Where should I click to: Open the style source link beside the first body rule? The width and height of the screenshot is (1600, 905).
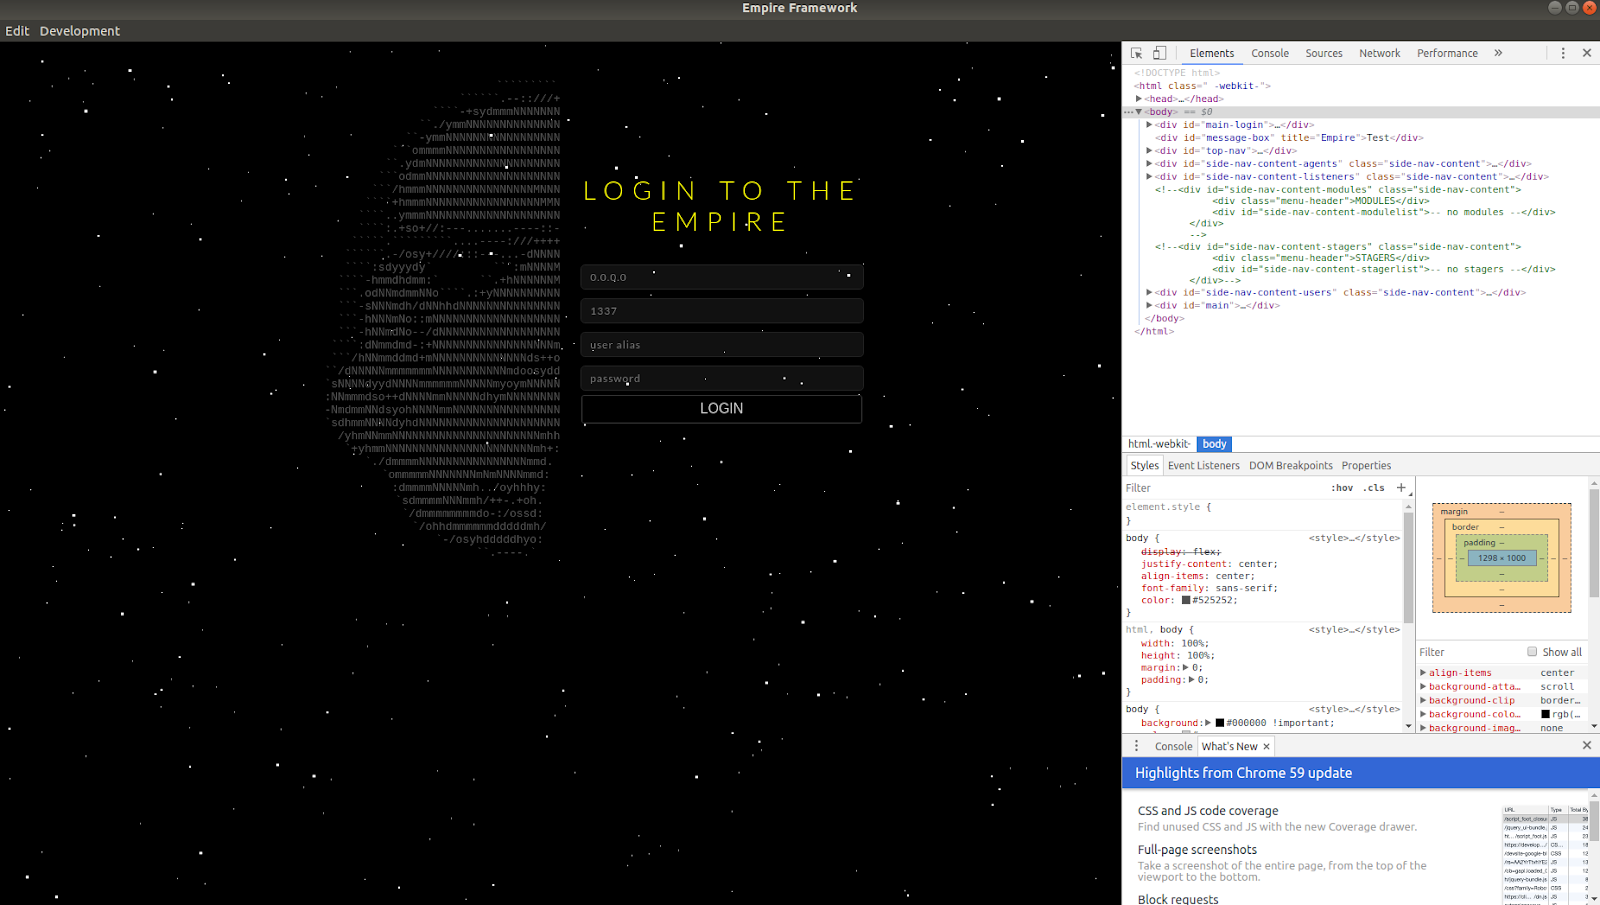(1354, 538)
